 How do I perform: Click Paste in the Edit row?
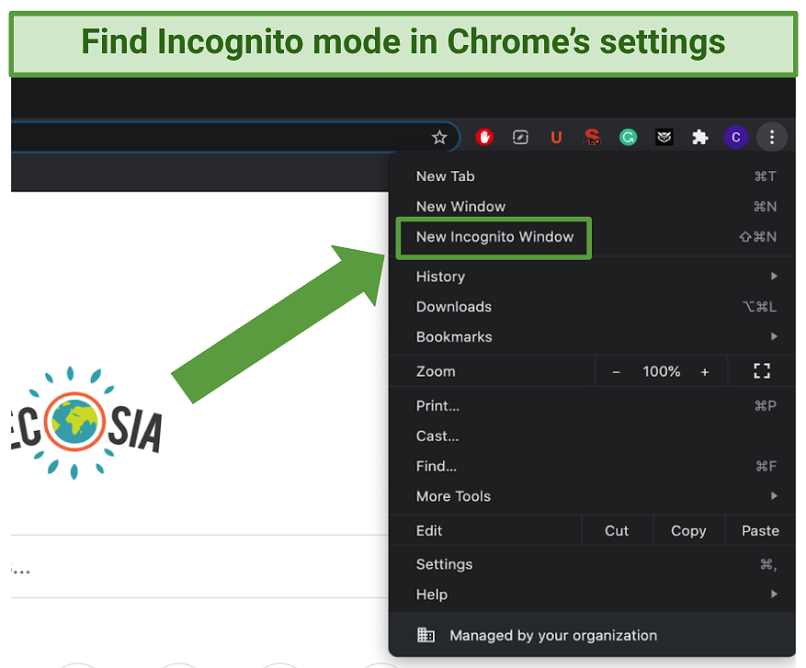[x=760, y=531]
